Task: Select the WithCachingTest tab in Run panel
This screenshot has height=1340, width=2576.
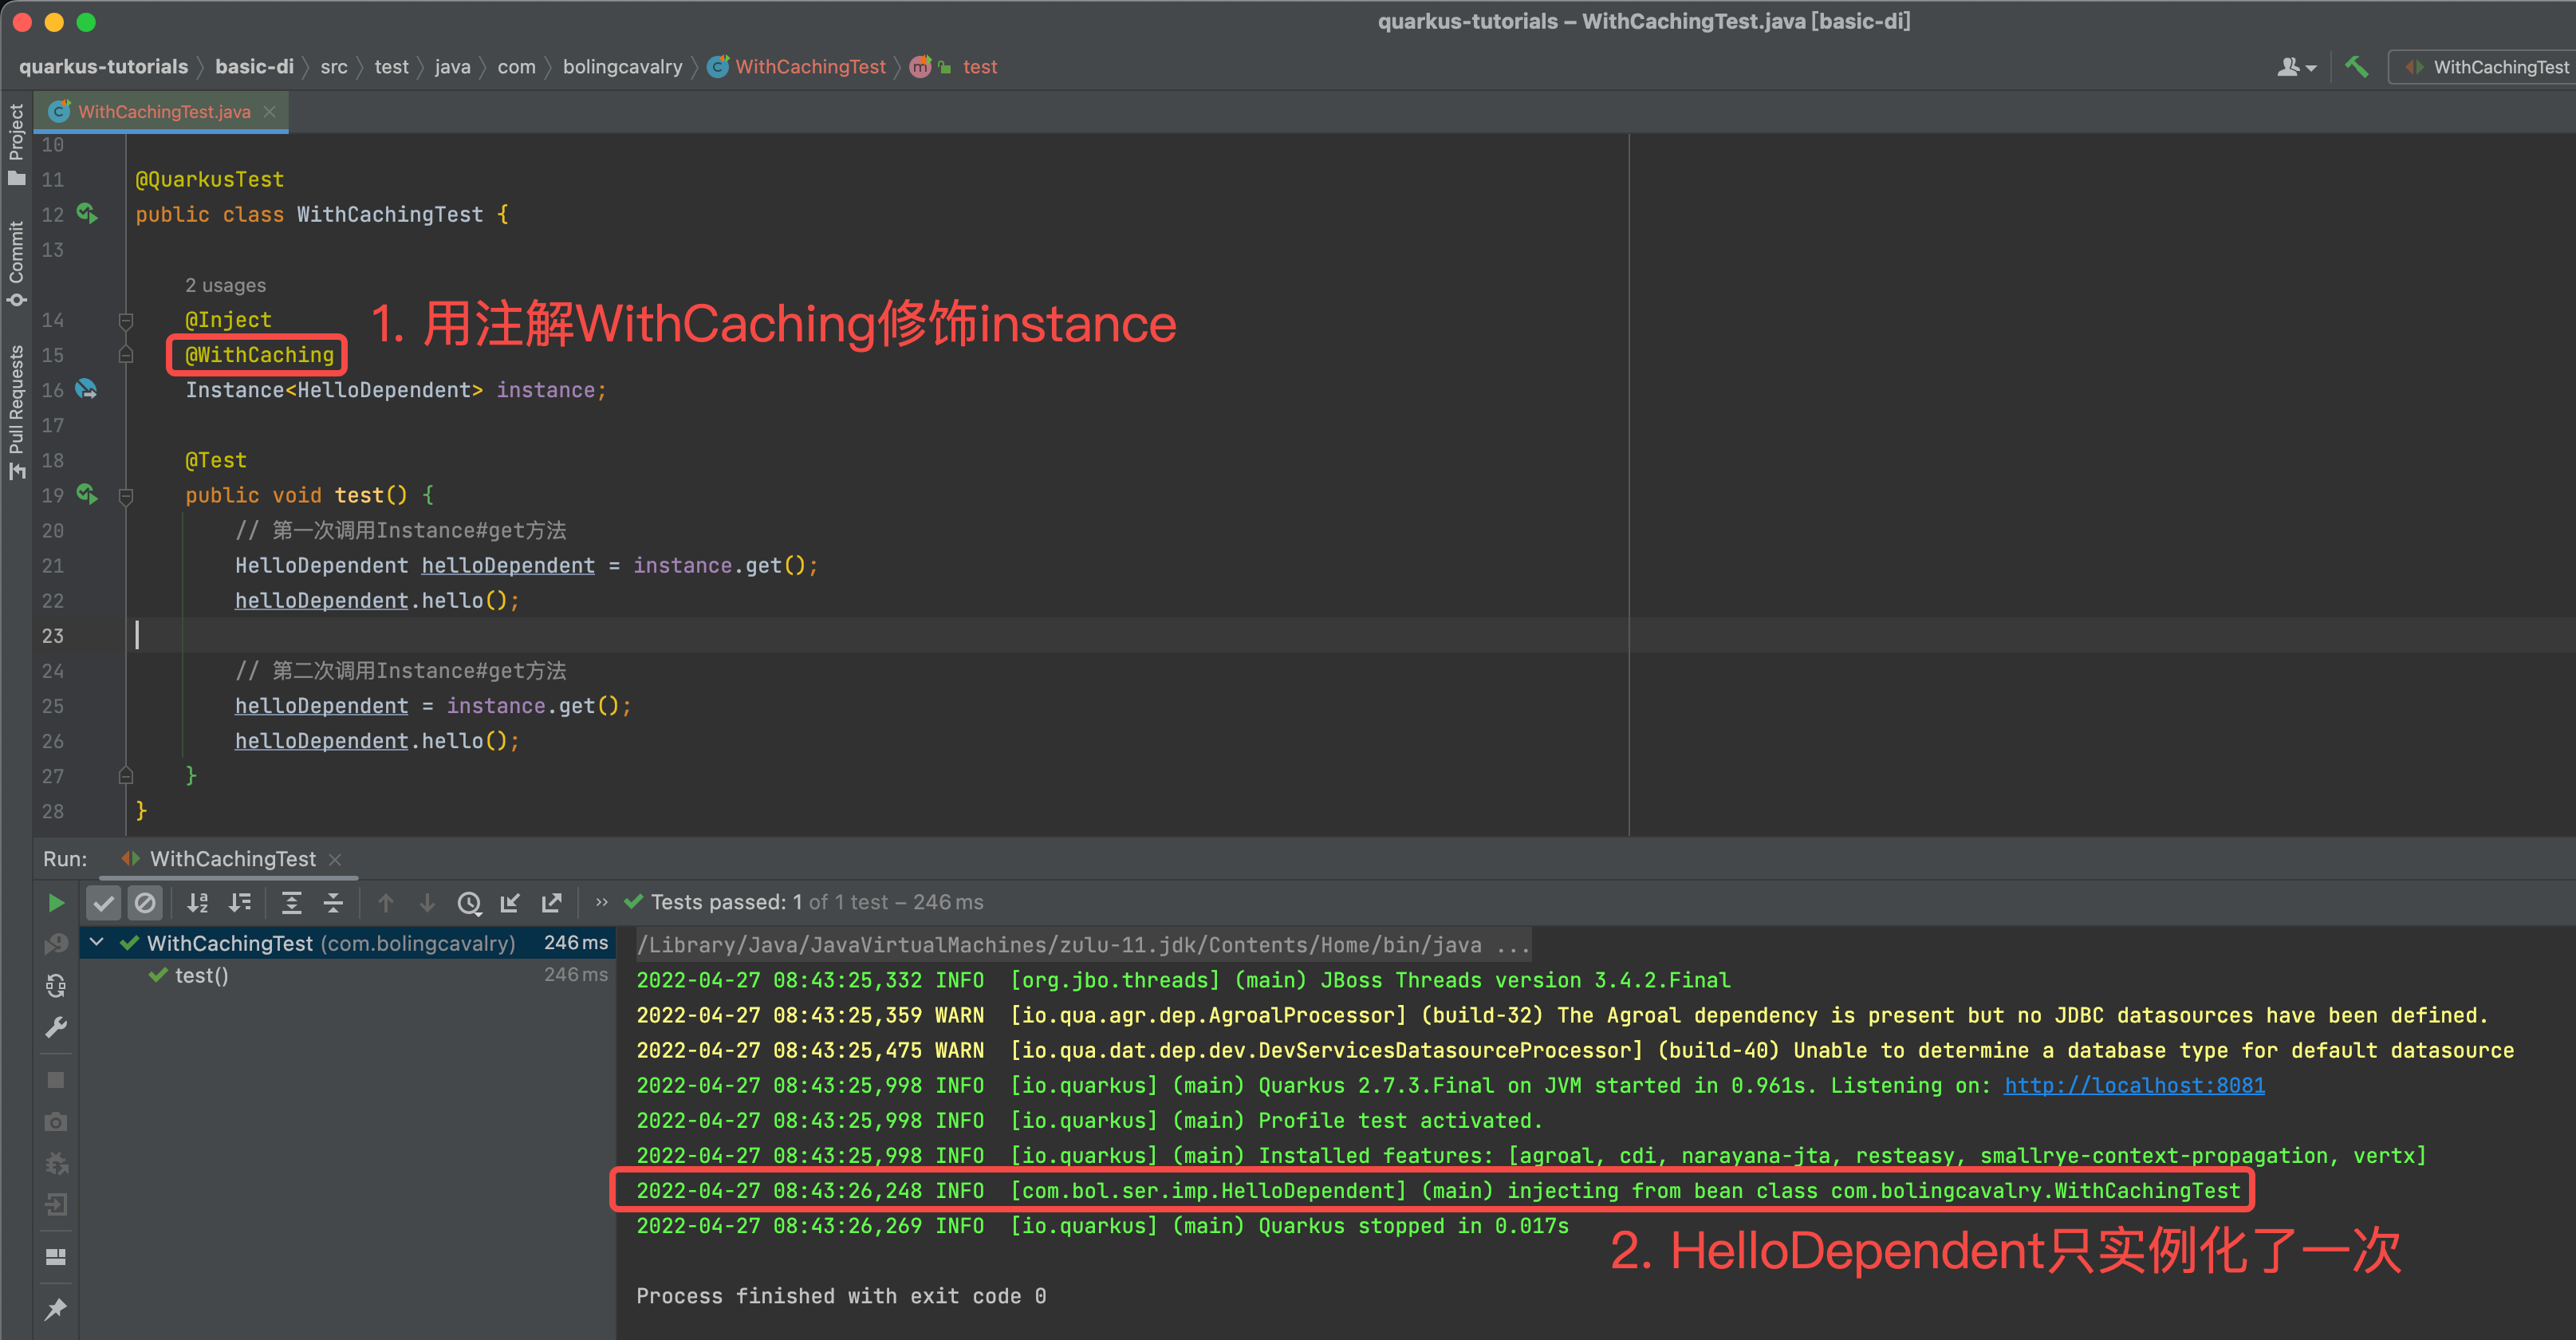Action: pyautogui.click(x=232, y=859)
